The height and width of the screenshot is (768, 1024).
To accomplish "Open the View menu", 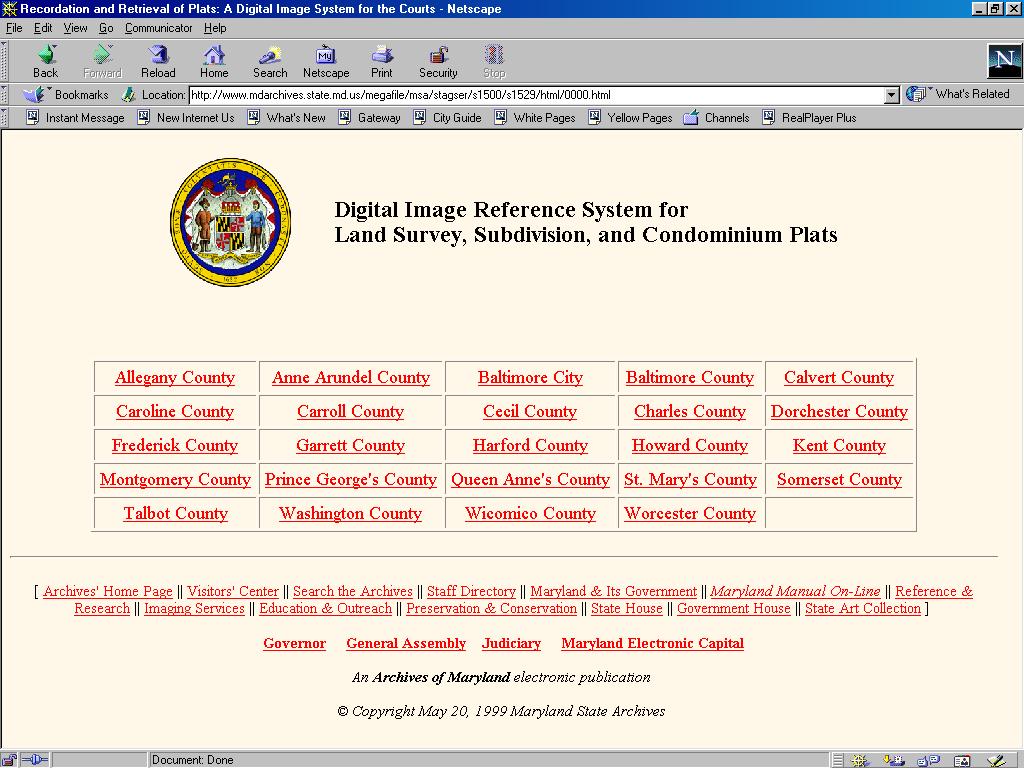I will pyautogui.click(x=75, y=28).
